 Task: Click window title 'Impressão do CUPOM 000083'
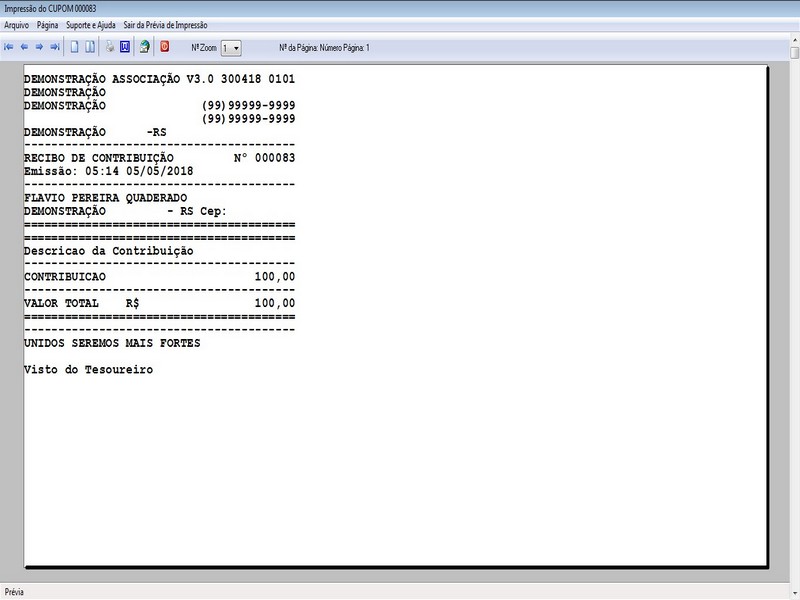click(x=50, y=9)
